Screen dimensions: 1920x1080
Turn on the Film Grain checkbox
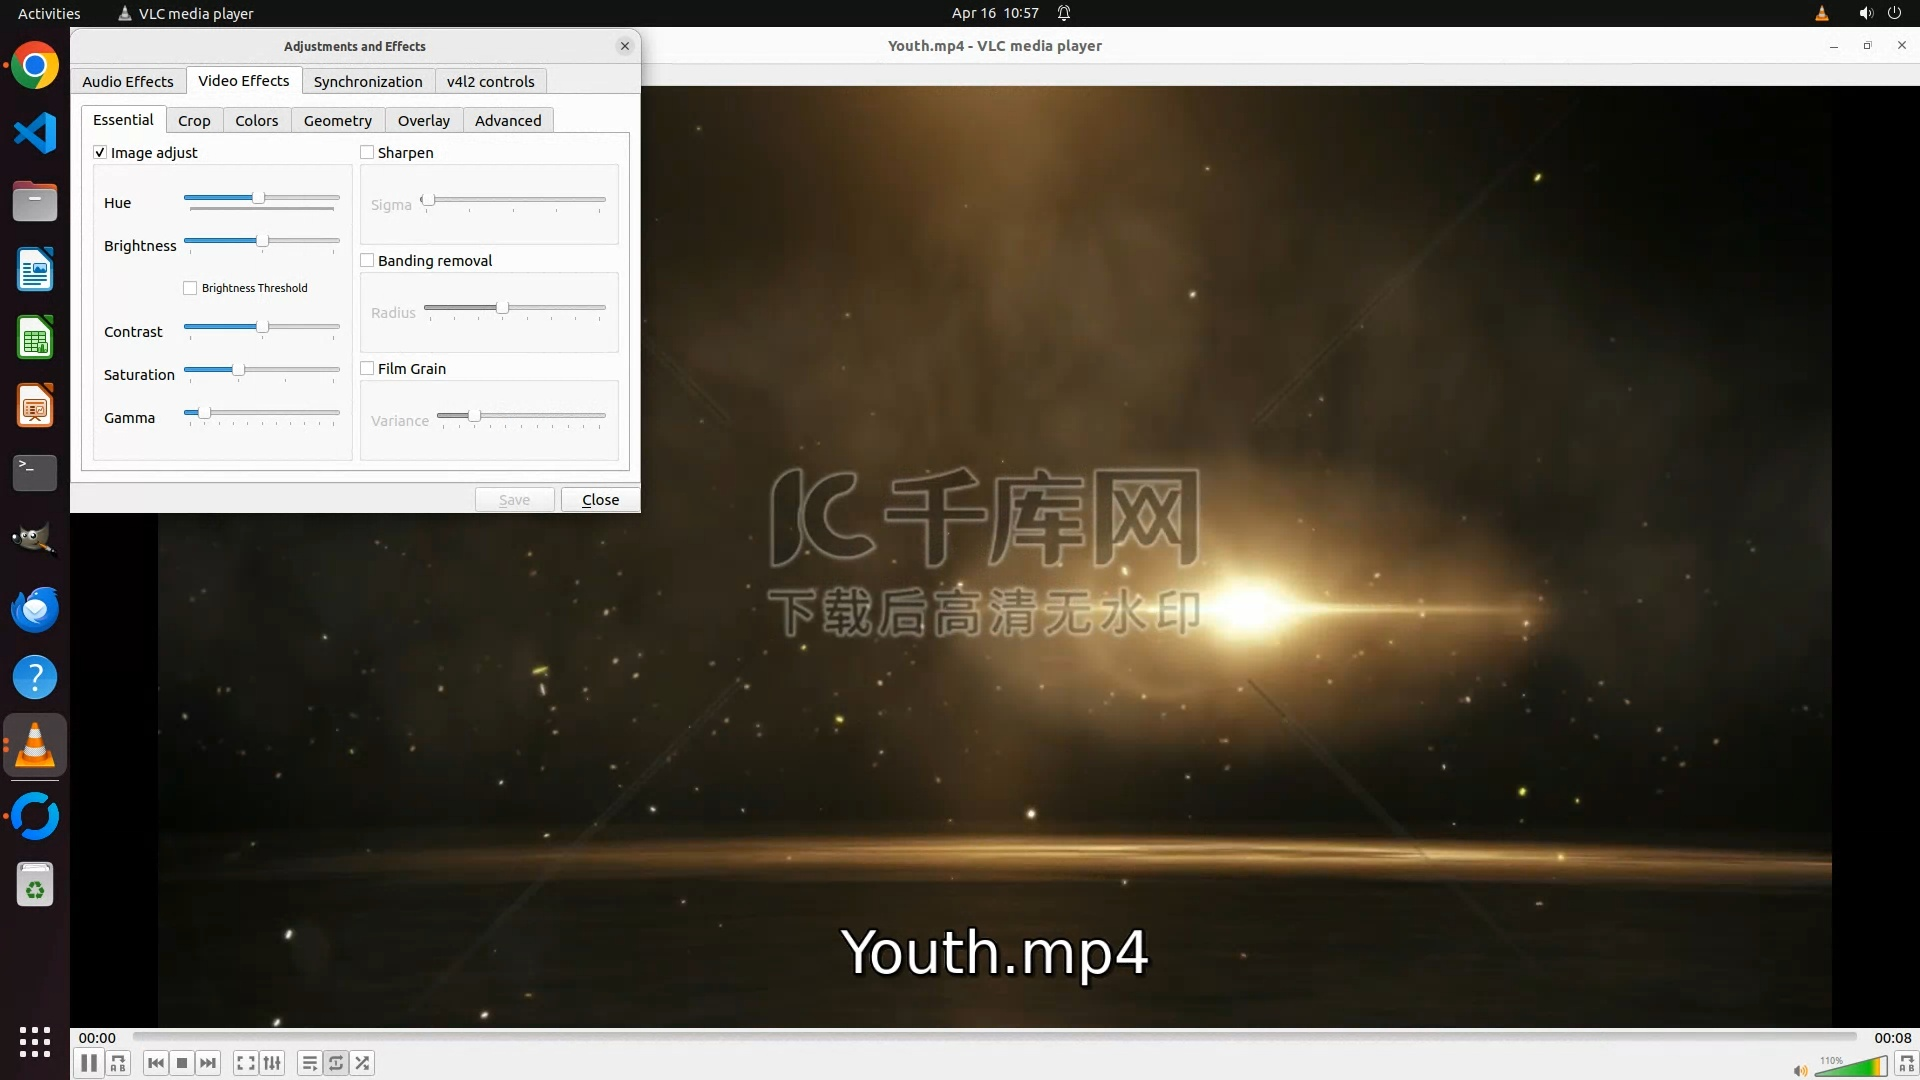coord(367,368)
